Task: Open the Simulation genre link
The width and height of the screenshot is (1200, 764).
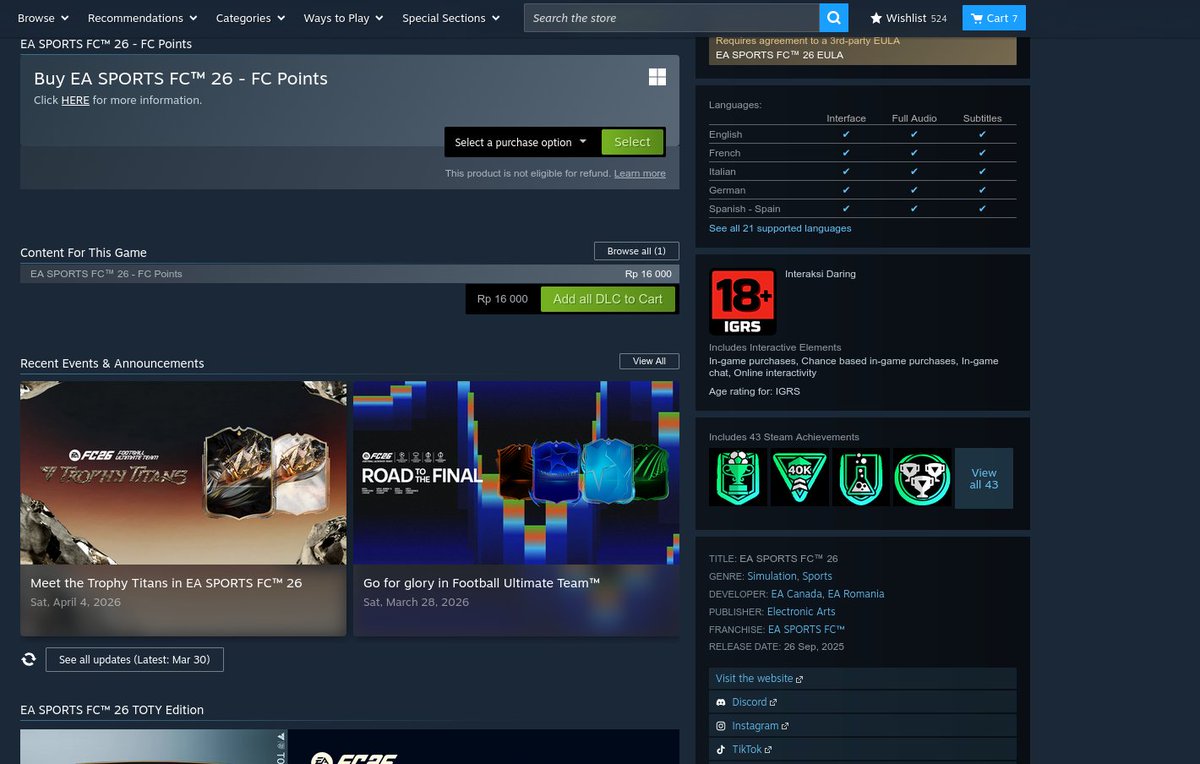Action: tap(772, 576)
